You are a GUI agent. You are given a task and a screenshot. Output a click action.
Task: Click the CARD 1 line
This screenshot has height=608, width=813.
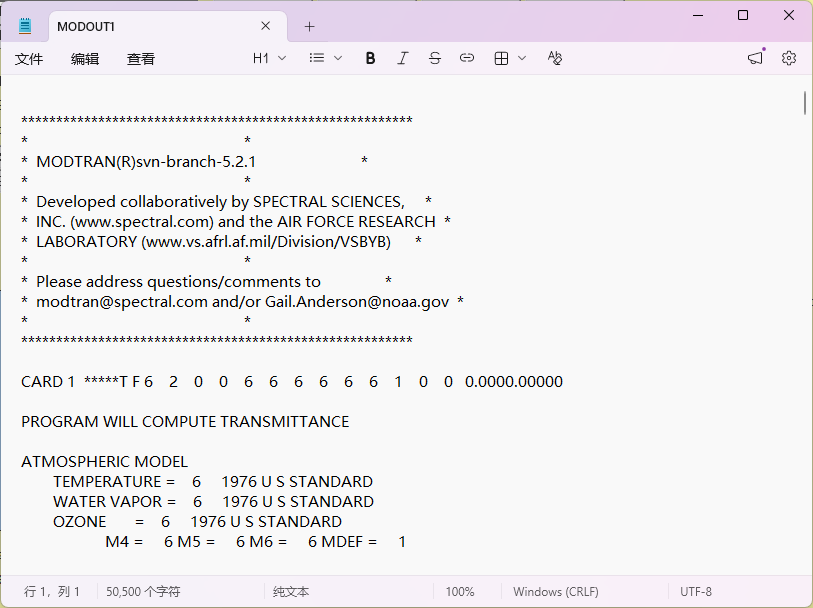tap(292, 382)
